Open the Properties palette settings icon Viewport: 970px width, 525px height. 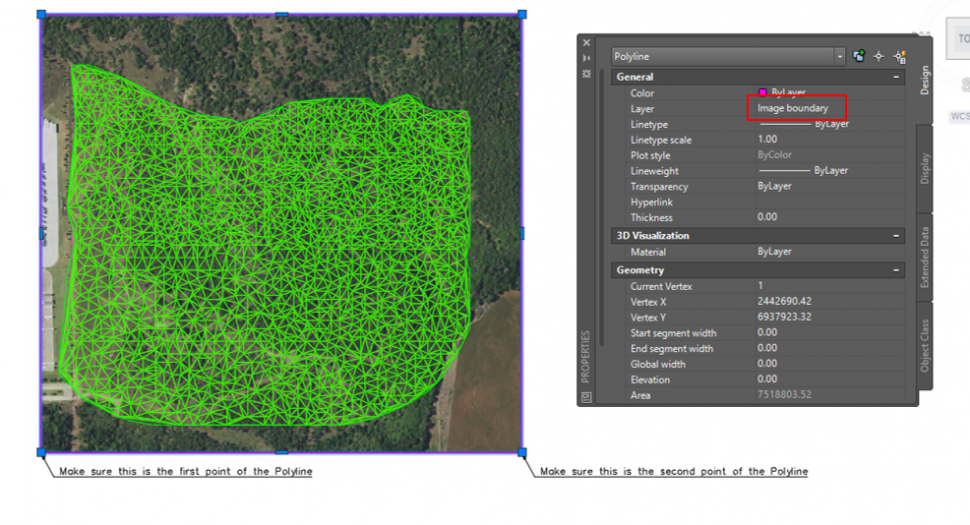[x=587, y=73]
